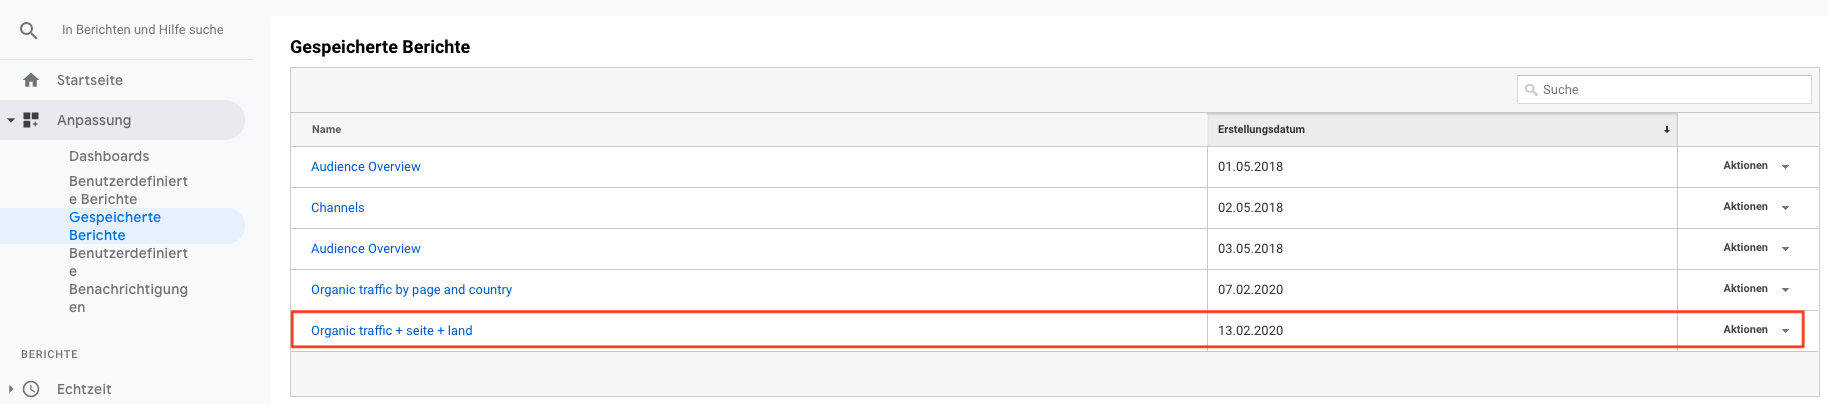The height and width of the screenshot is (404, 1828).
Task: Click the Anpassung dashboard grid icon
Action: click(x=31, y=120)
